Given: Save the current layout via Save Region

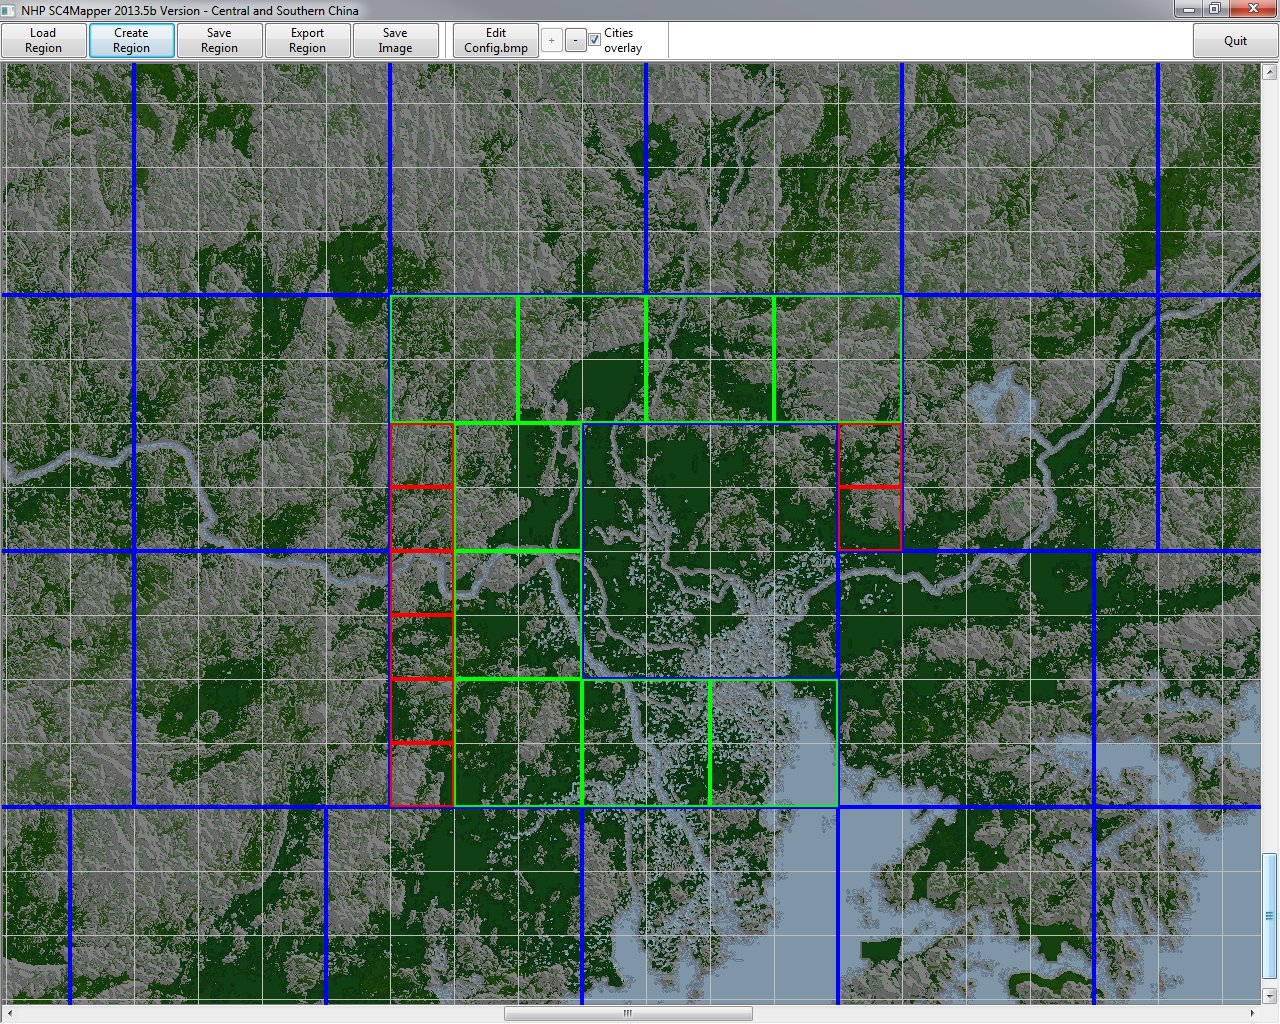Looking at the screenshot, I should tap(219, 40).
